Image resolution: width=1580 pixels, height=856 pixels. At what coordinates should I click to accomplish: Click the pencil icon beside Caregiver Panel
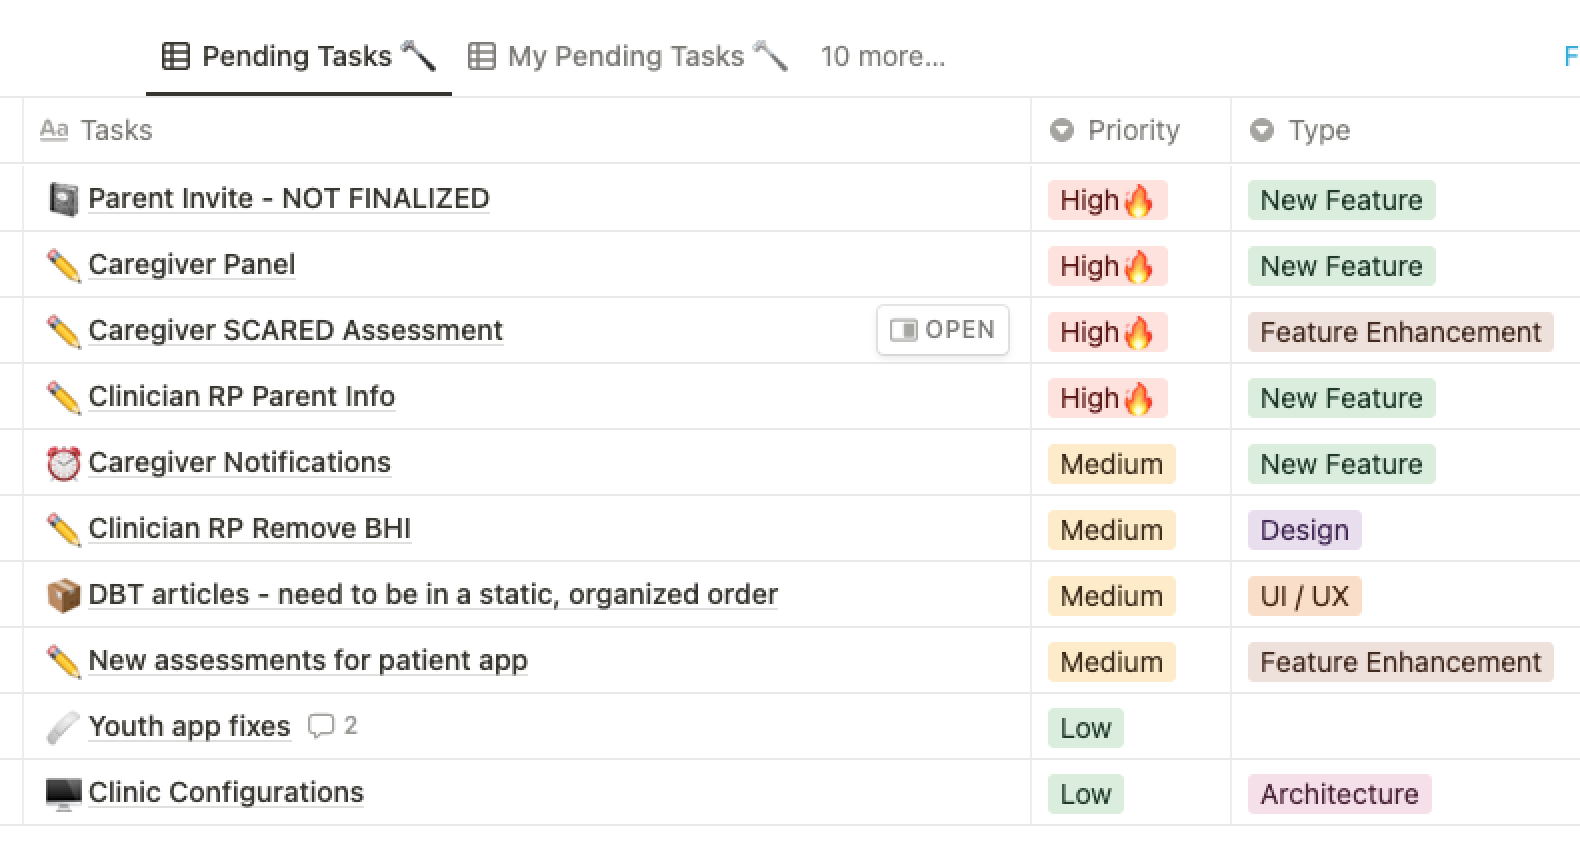(63, 265)
